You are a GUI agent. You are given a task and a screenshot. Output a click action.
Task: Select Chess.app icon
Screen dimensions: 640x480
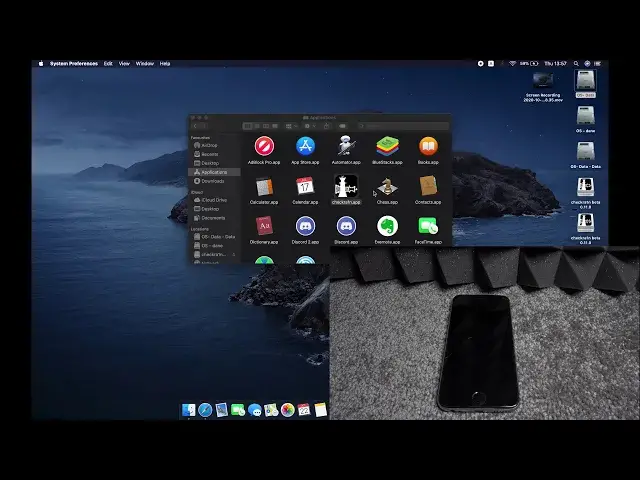pos(387,187)
